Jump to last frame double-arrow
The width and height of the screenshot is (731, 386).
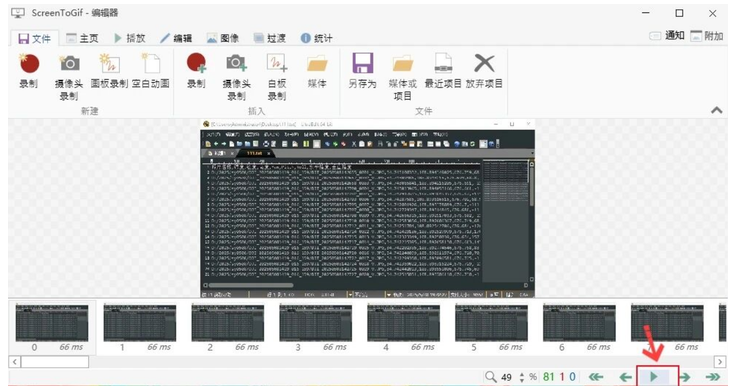coord(713,377)
